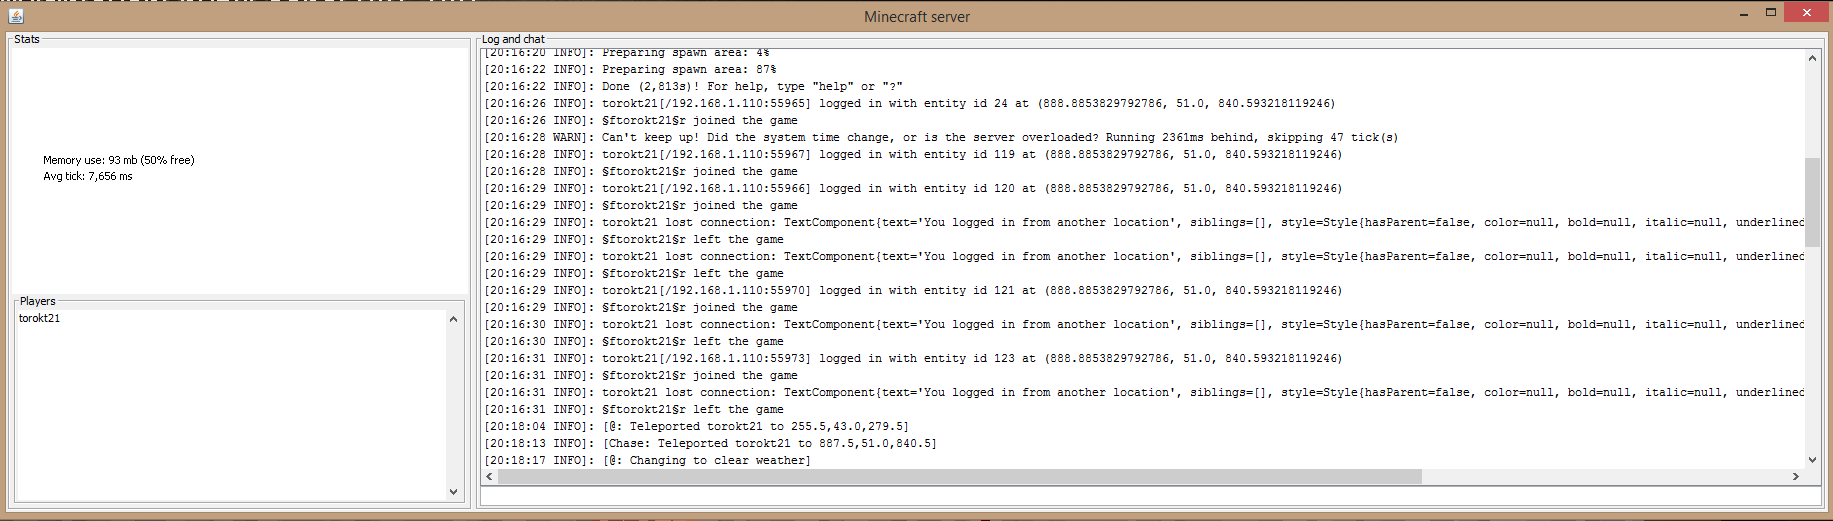Click the log's scroll left arrow
This screenshot has width=1833, height=521.
[x=489, y=477]
